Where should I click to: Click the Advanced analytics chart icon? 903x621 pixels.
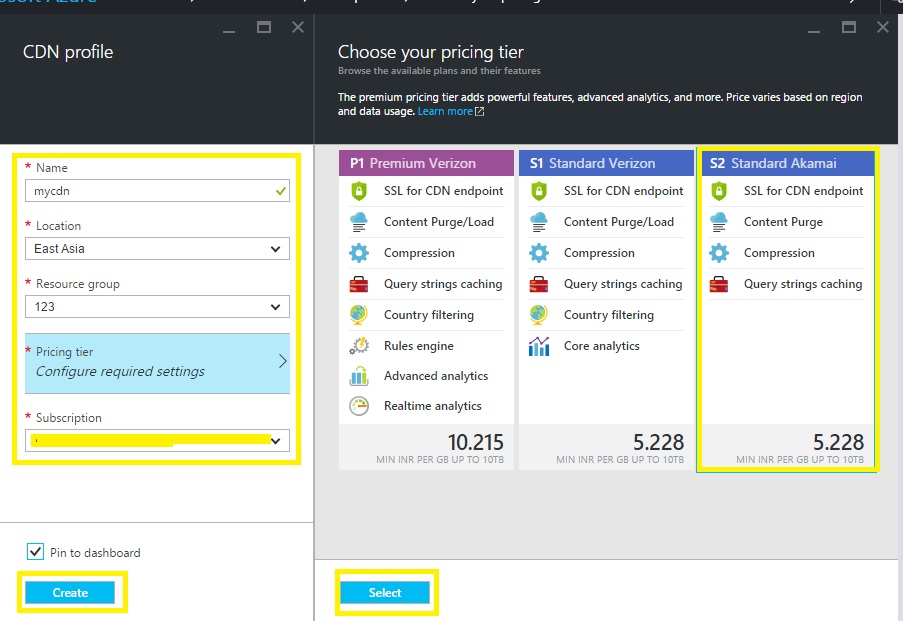click(x=359, y=376)
